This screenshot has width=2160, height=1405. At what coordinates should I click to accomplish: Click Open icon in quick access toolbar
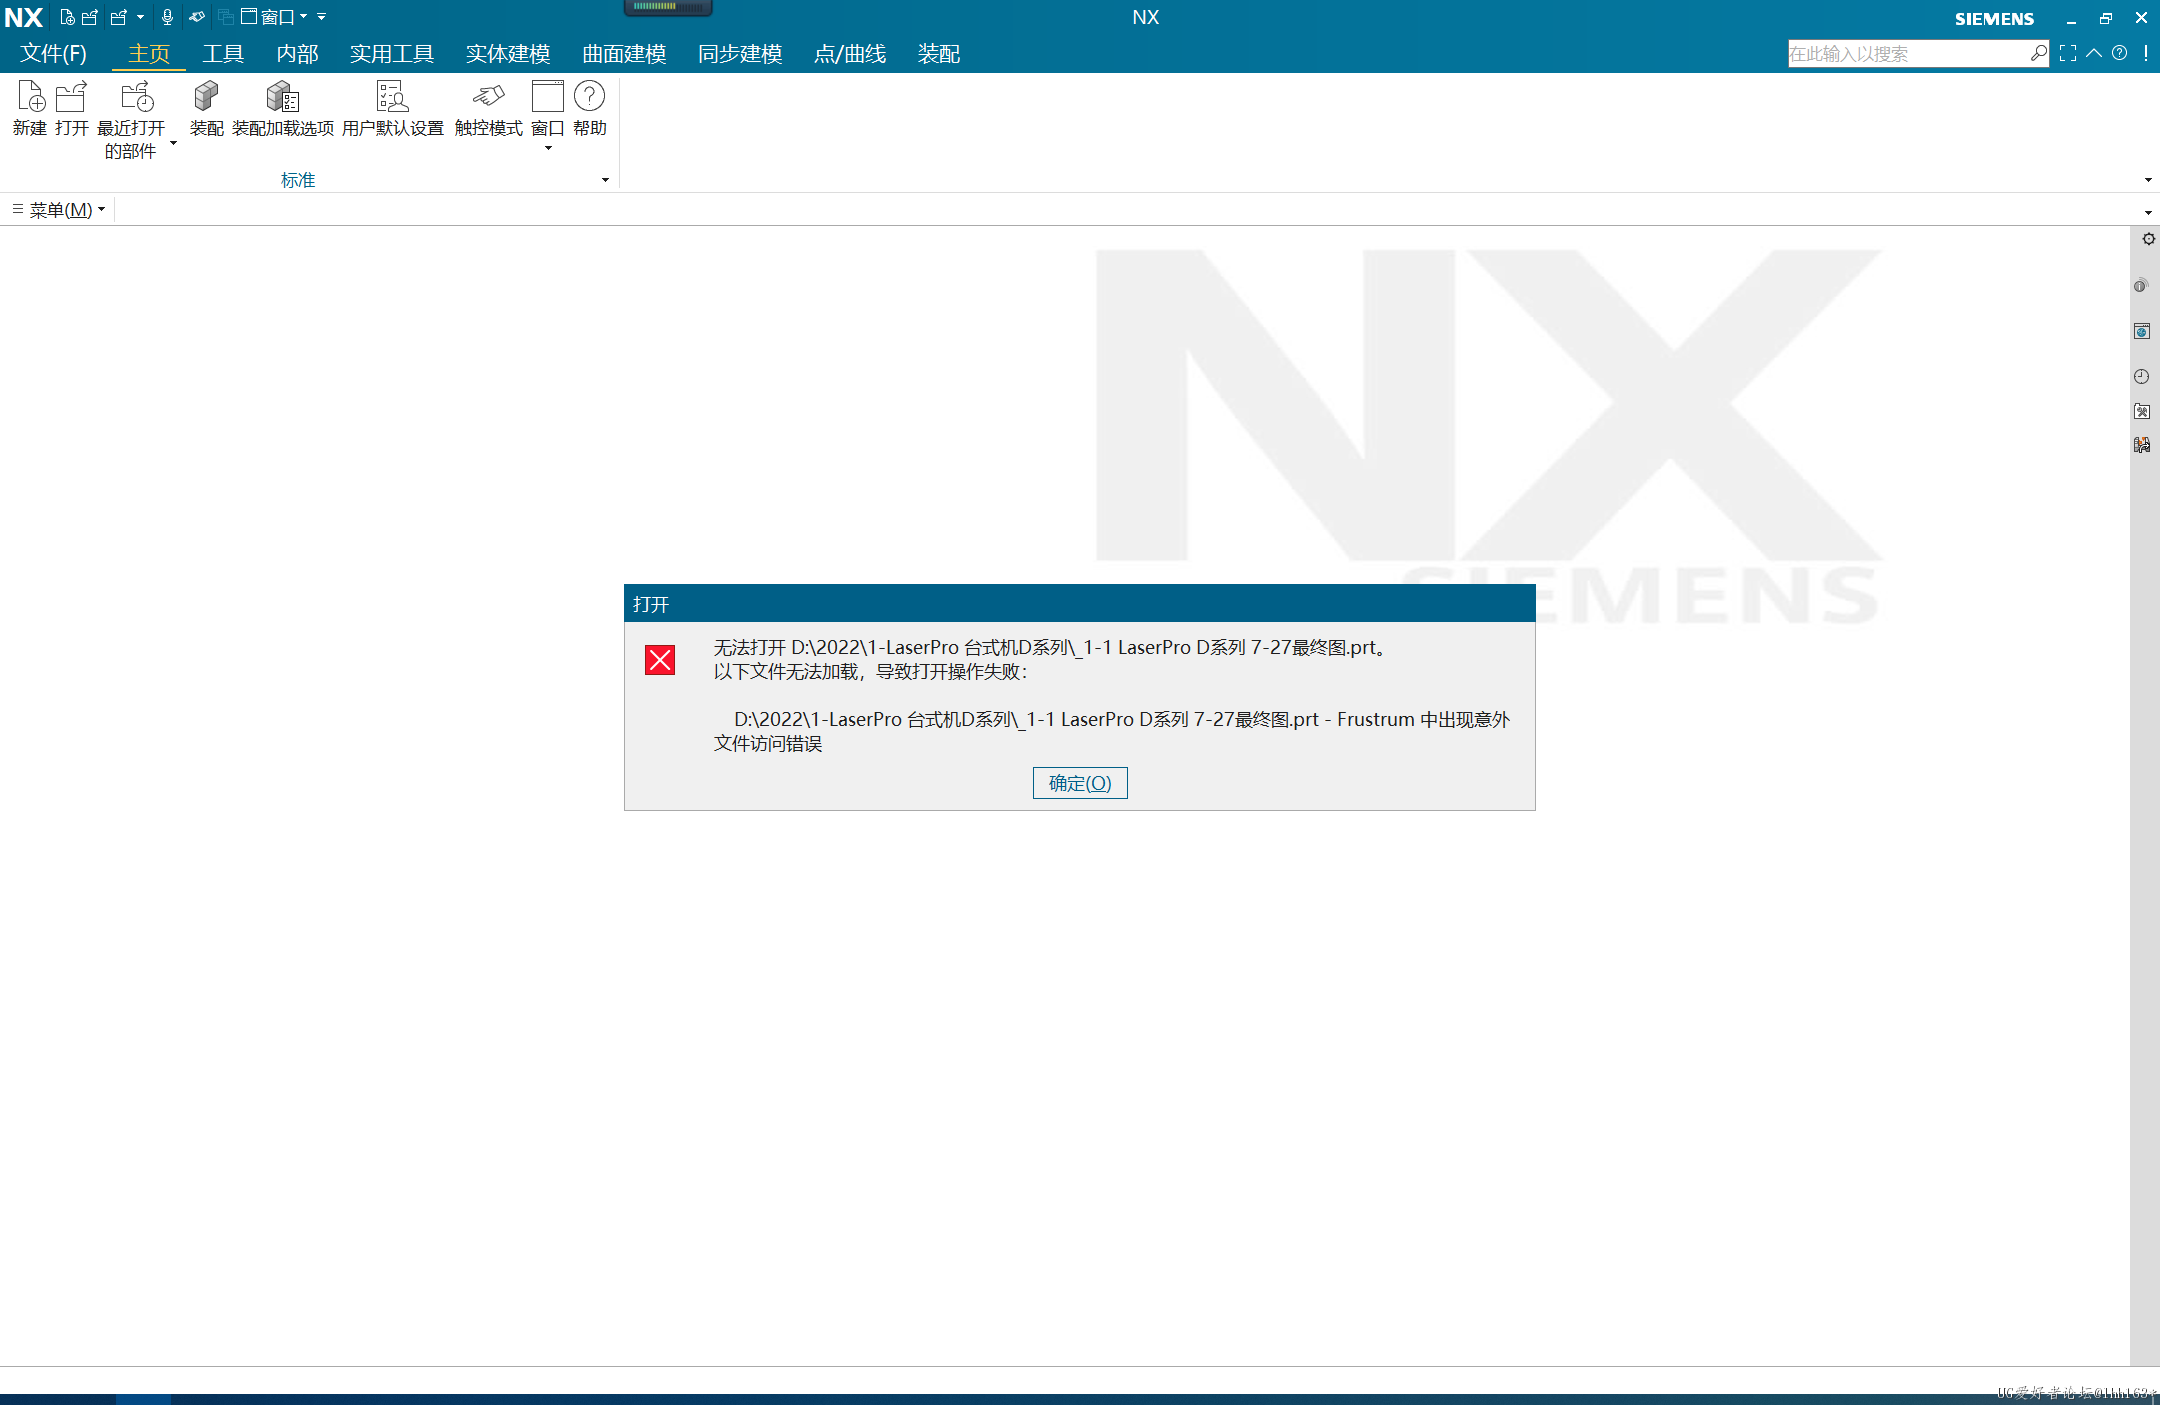point(90,17)
